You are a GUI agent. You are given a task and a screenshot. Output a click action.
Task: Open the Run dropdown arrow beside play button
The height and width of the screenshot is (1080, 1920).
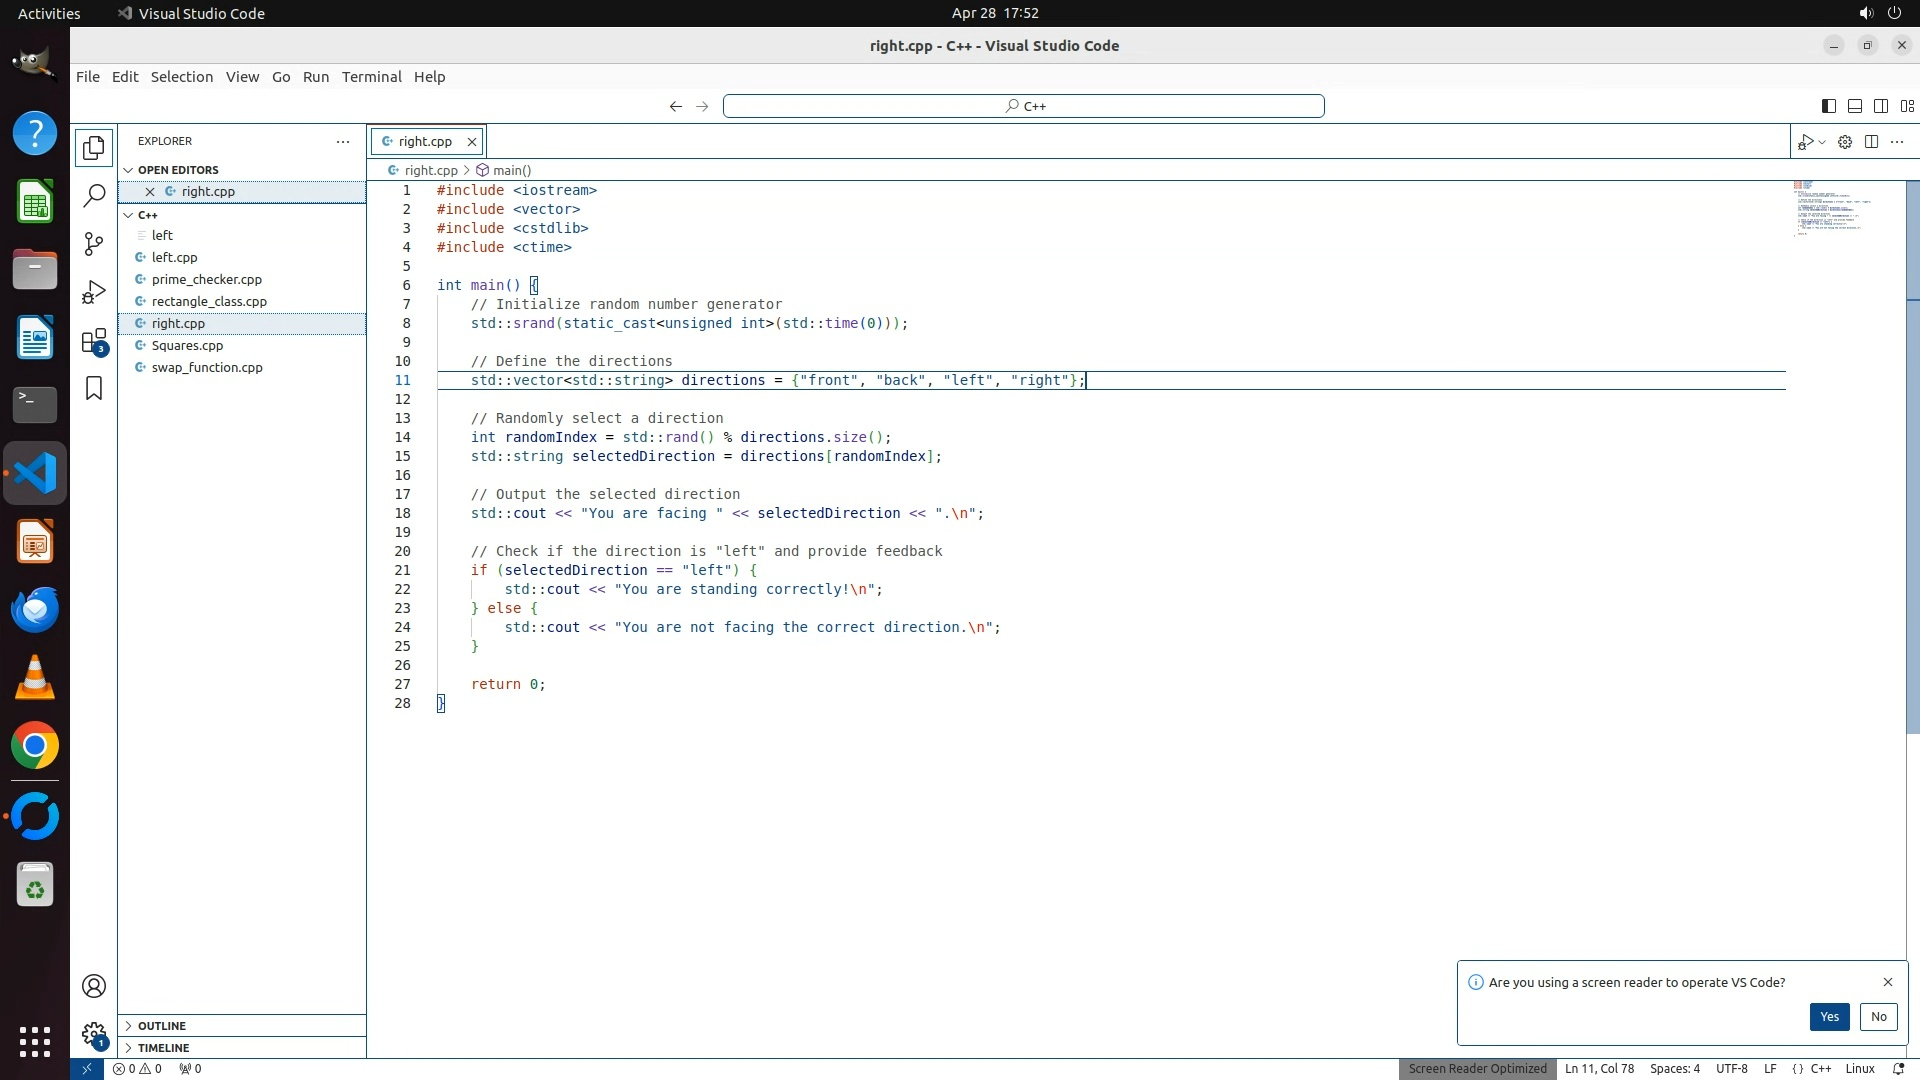tap(1822, 142)
